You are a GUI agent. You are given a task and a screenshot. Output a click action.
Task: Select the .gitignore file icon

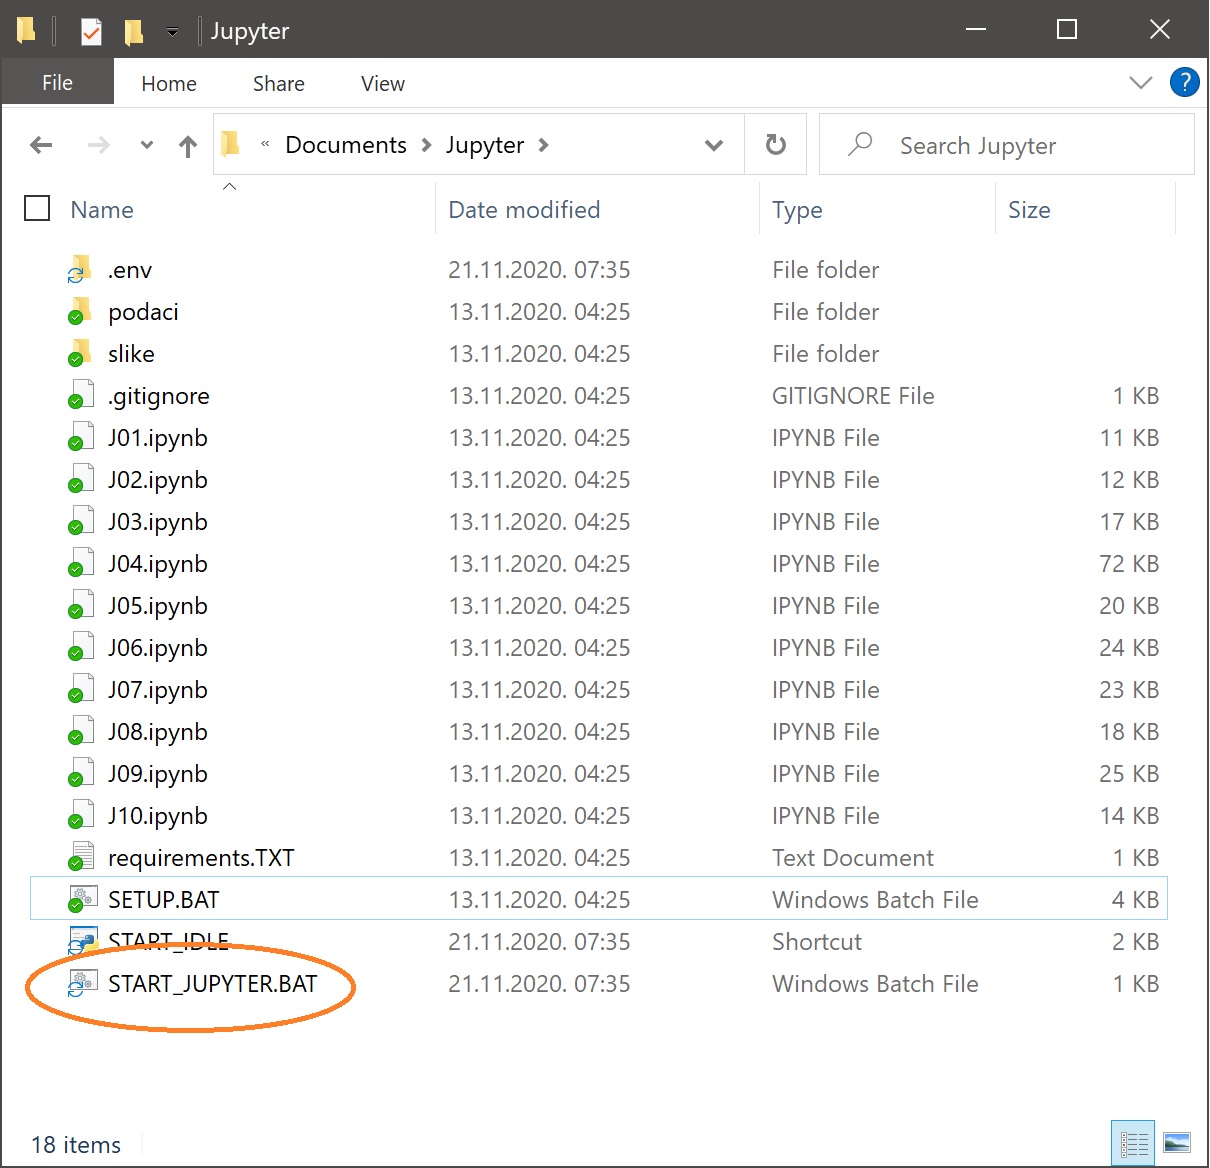point(80,395)
